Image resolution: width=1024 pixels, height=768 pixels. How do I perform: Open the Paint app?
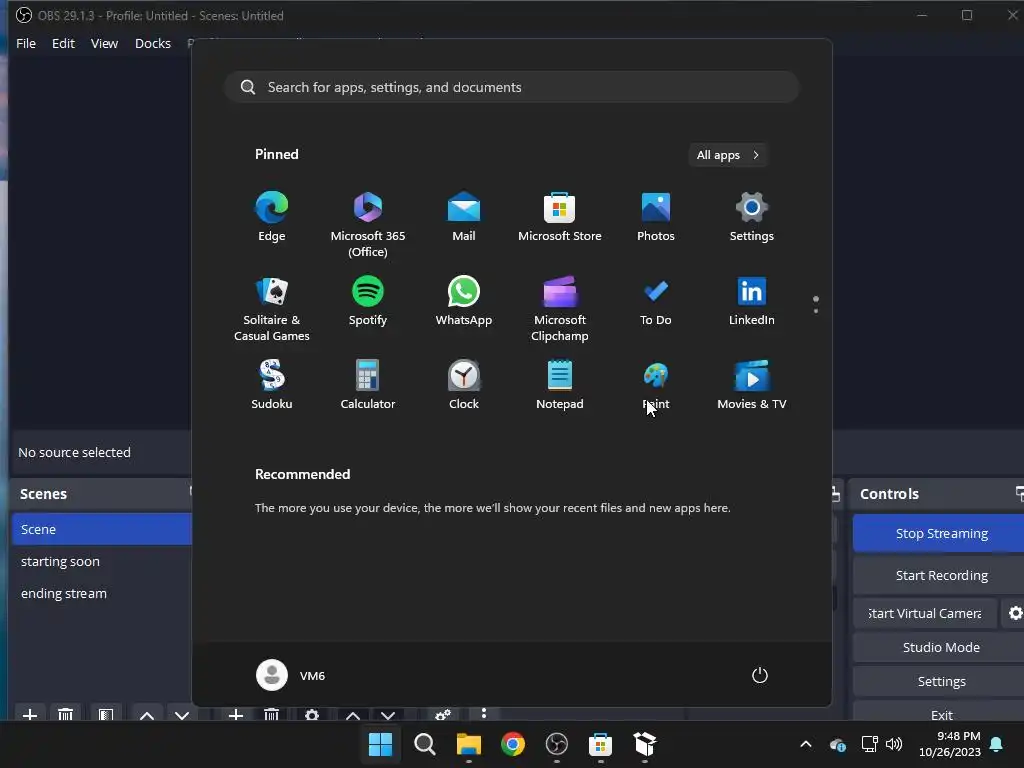point(656,385)
